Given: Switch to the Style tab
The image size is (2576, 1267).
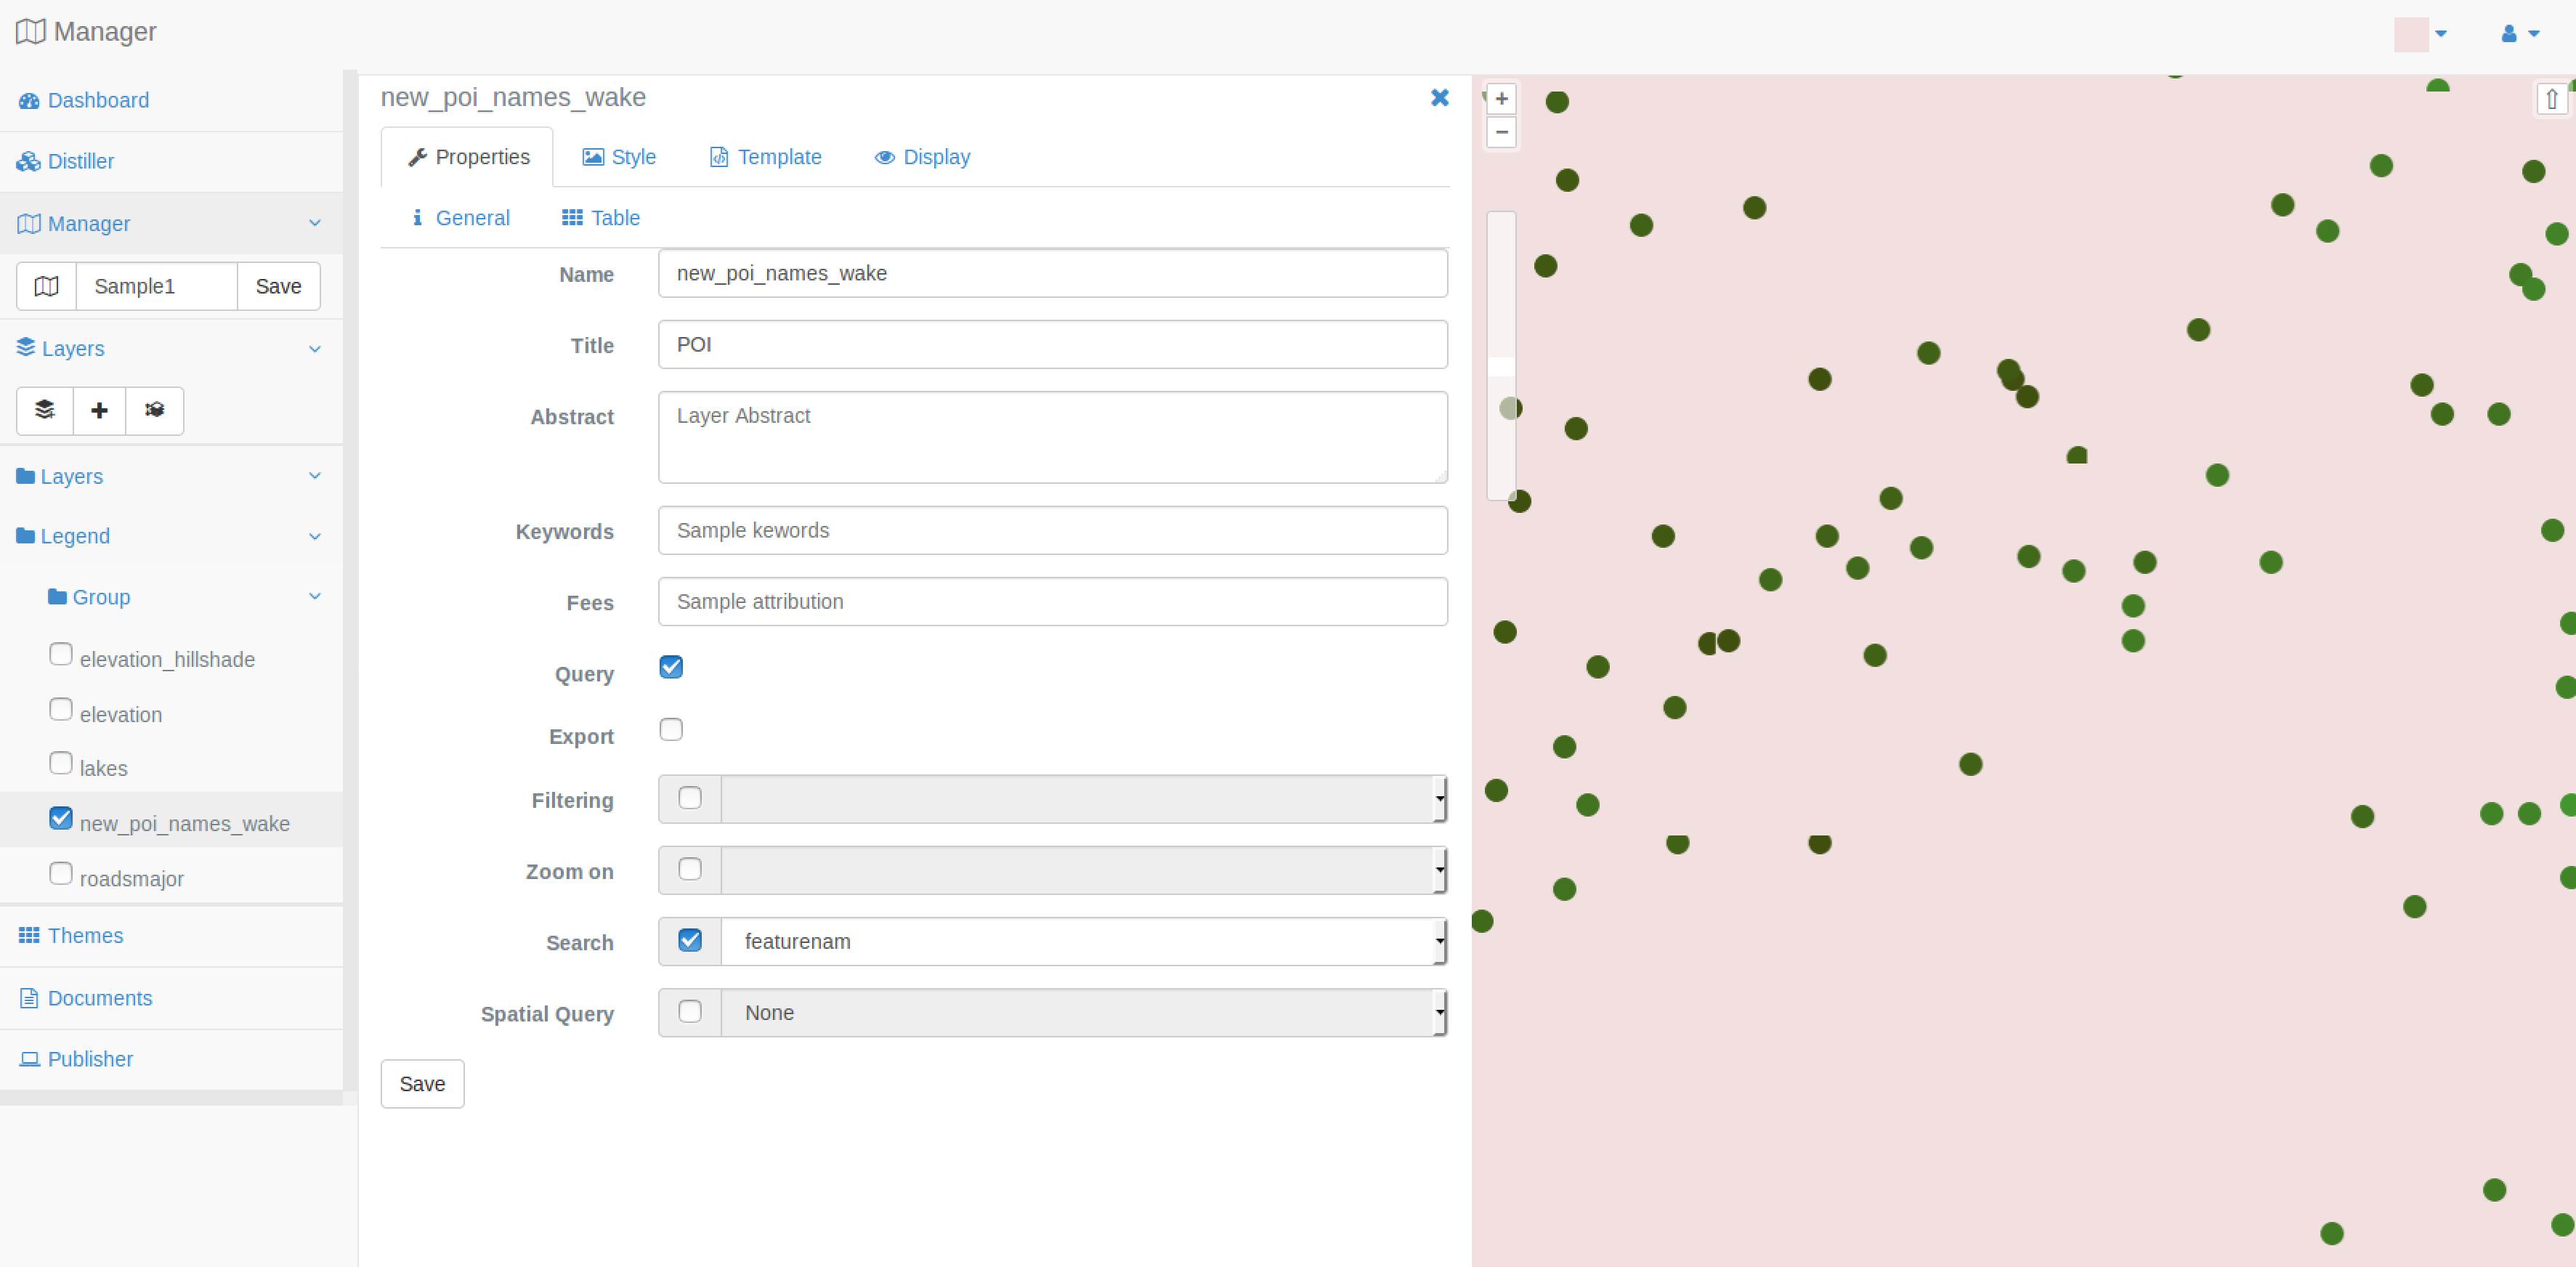Looking at the screenshot, I should tap(619, 157).
